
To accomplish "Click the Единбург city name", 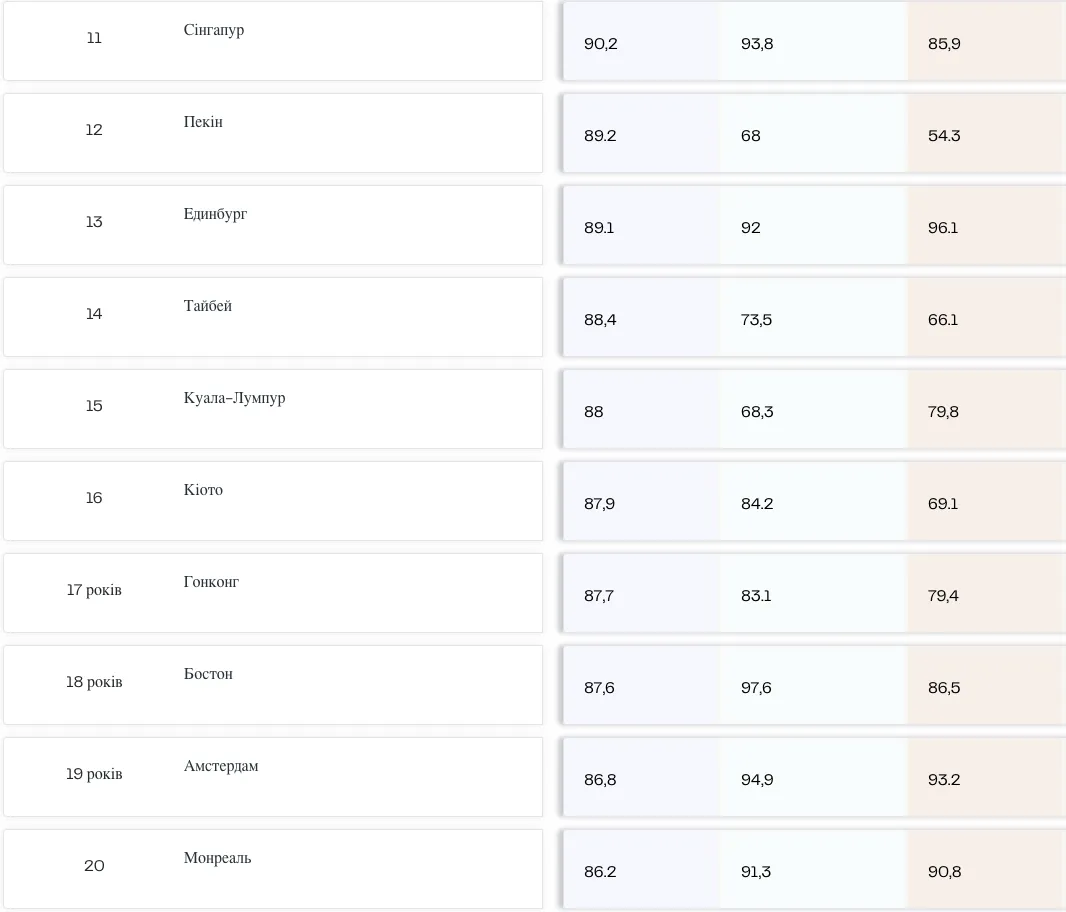I will (x=216, y=214).
